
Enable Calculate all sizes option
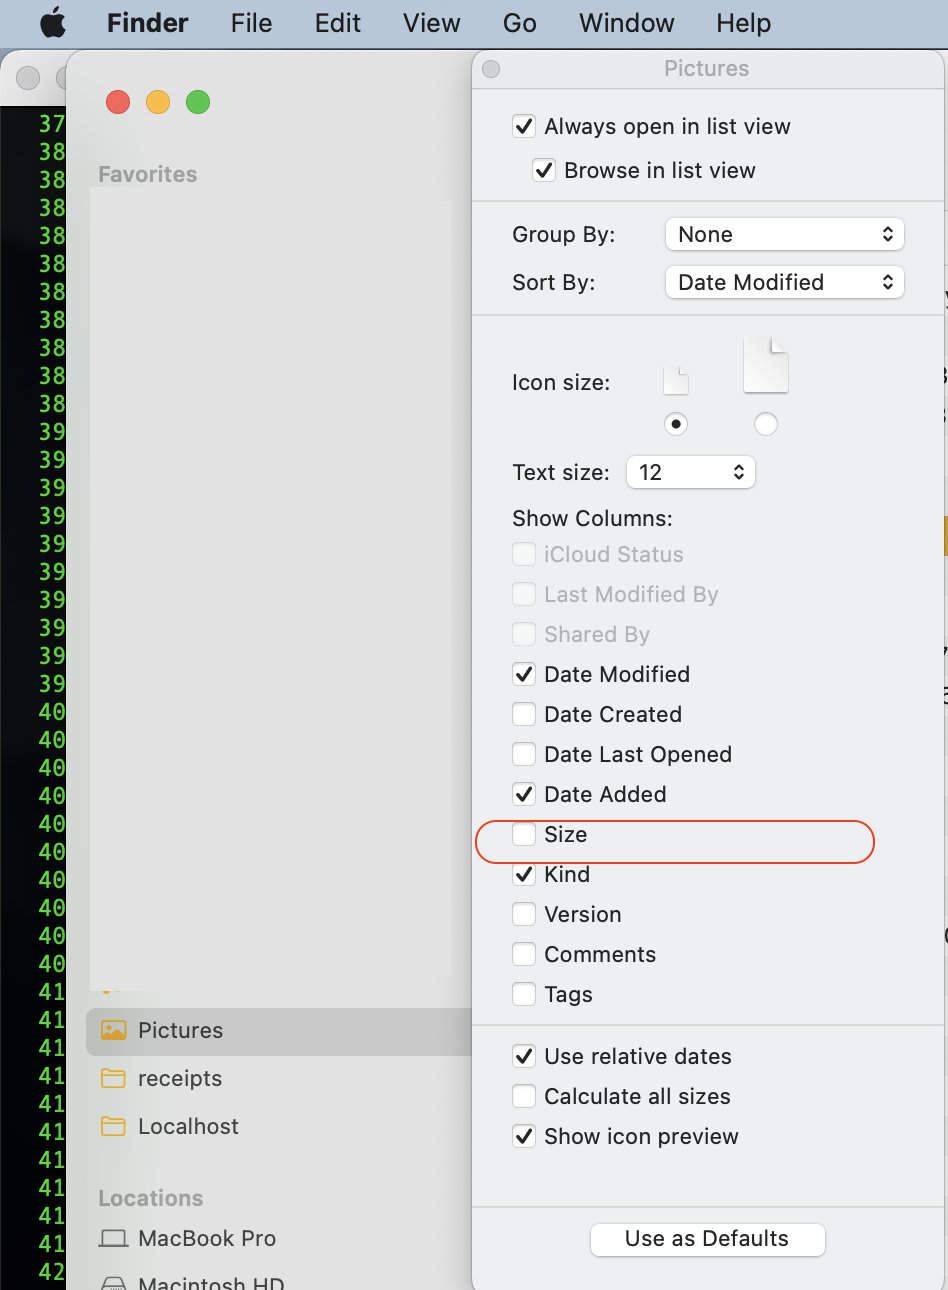click(x=524, y=1096)
